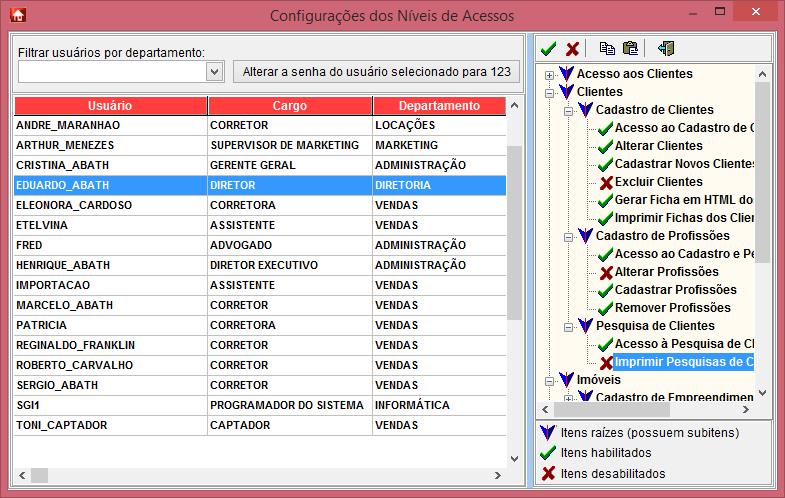The height and width of the screenshot is (498, 785).
Task: Select the SERGIO_ABATH user row
Action: pyautogui.click(x=58, y=385)
